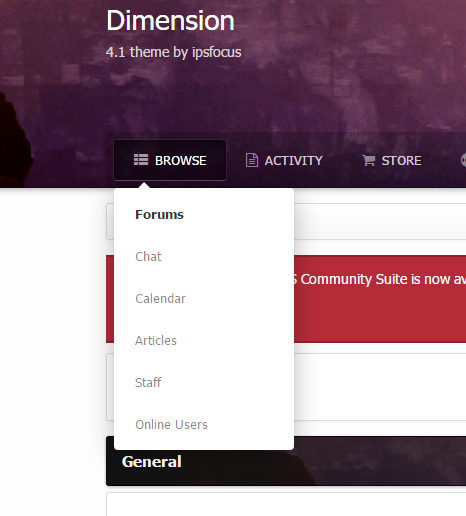This screenshot has width=466, height=516.
Task: Click the white panel below the red announcement
Action: [380, 387]
